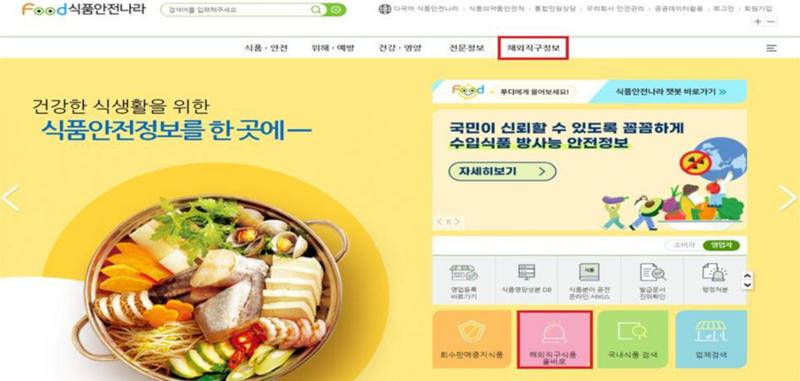Increase page zoom with the plus button

(x=758, y=21)
